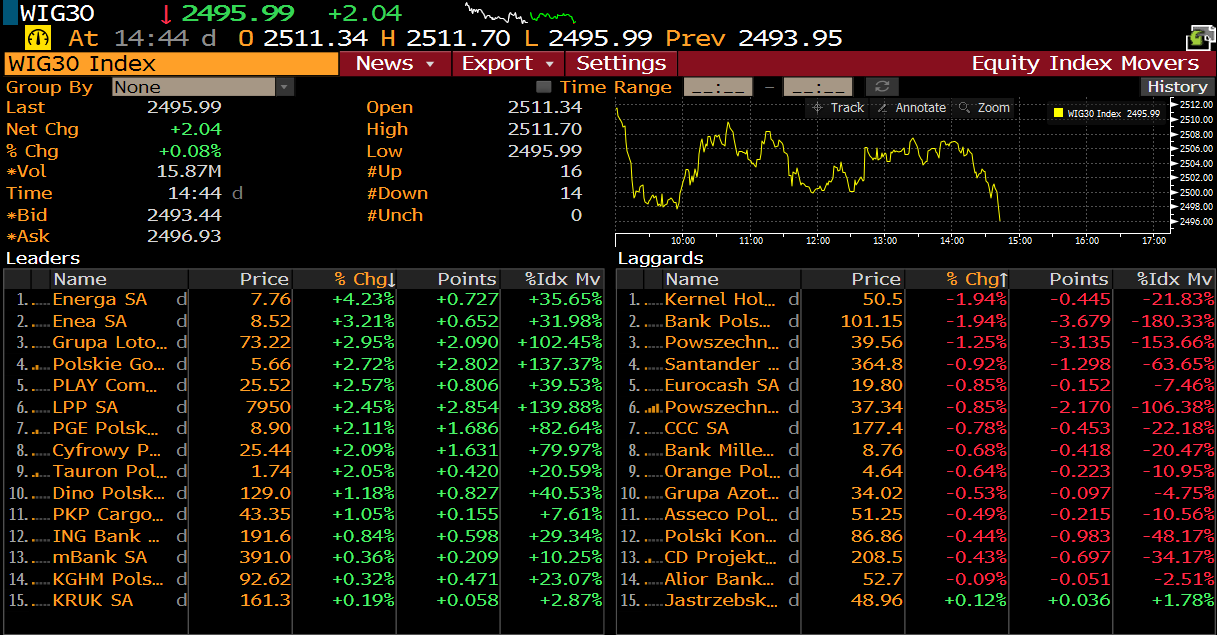Click the time range end field
1217x635 pixels.
[x=818, y=87]
